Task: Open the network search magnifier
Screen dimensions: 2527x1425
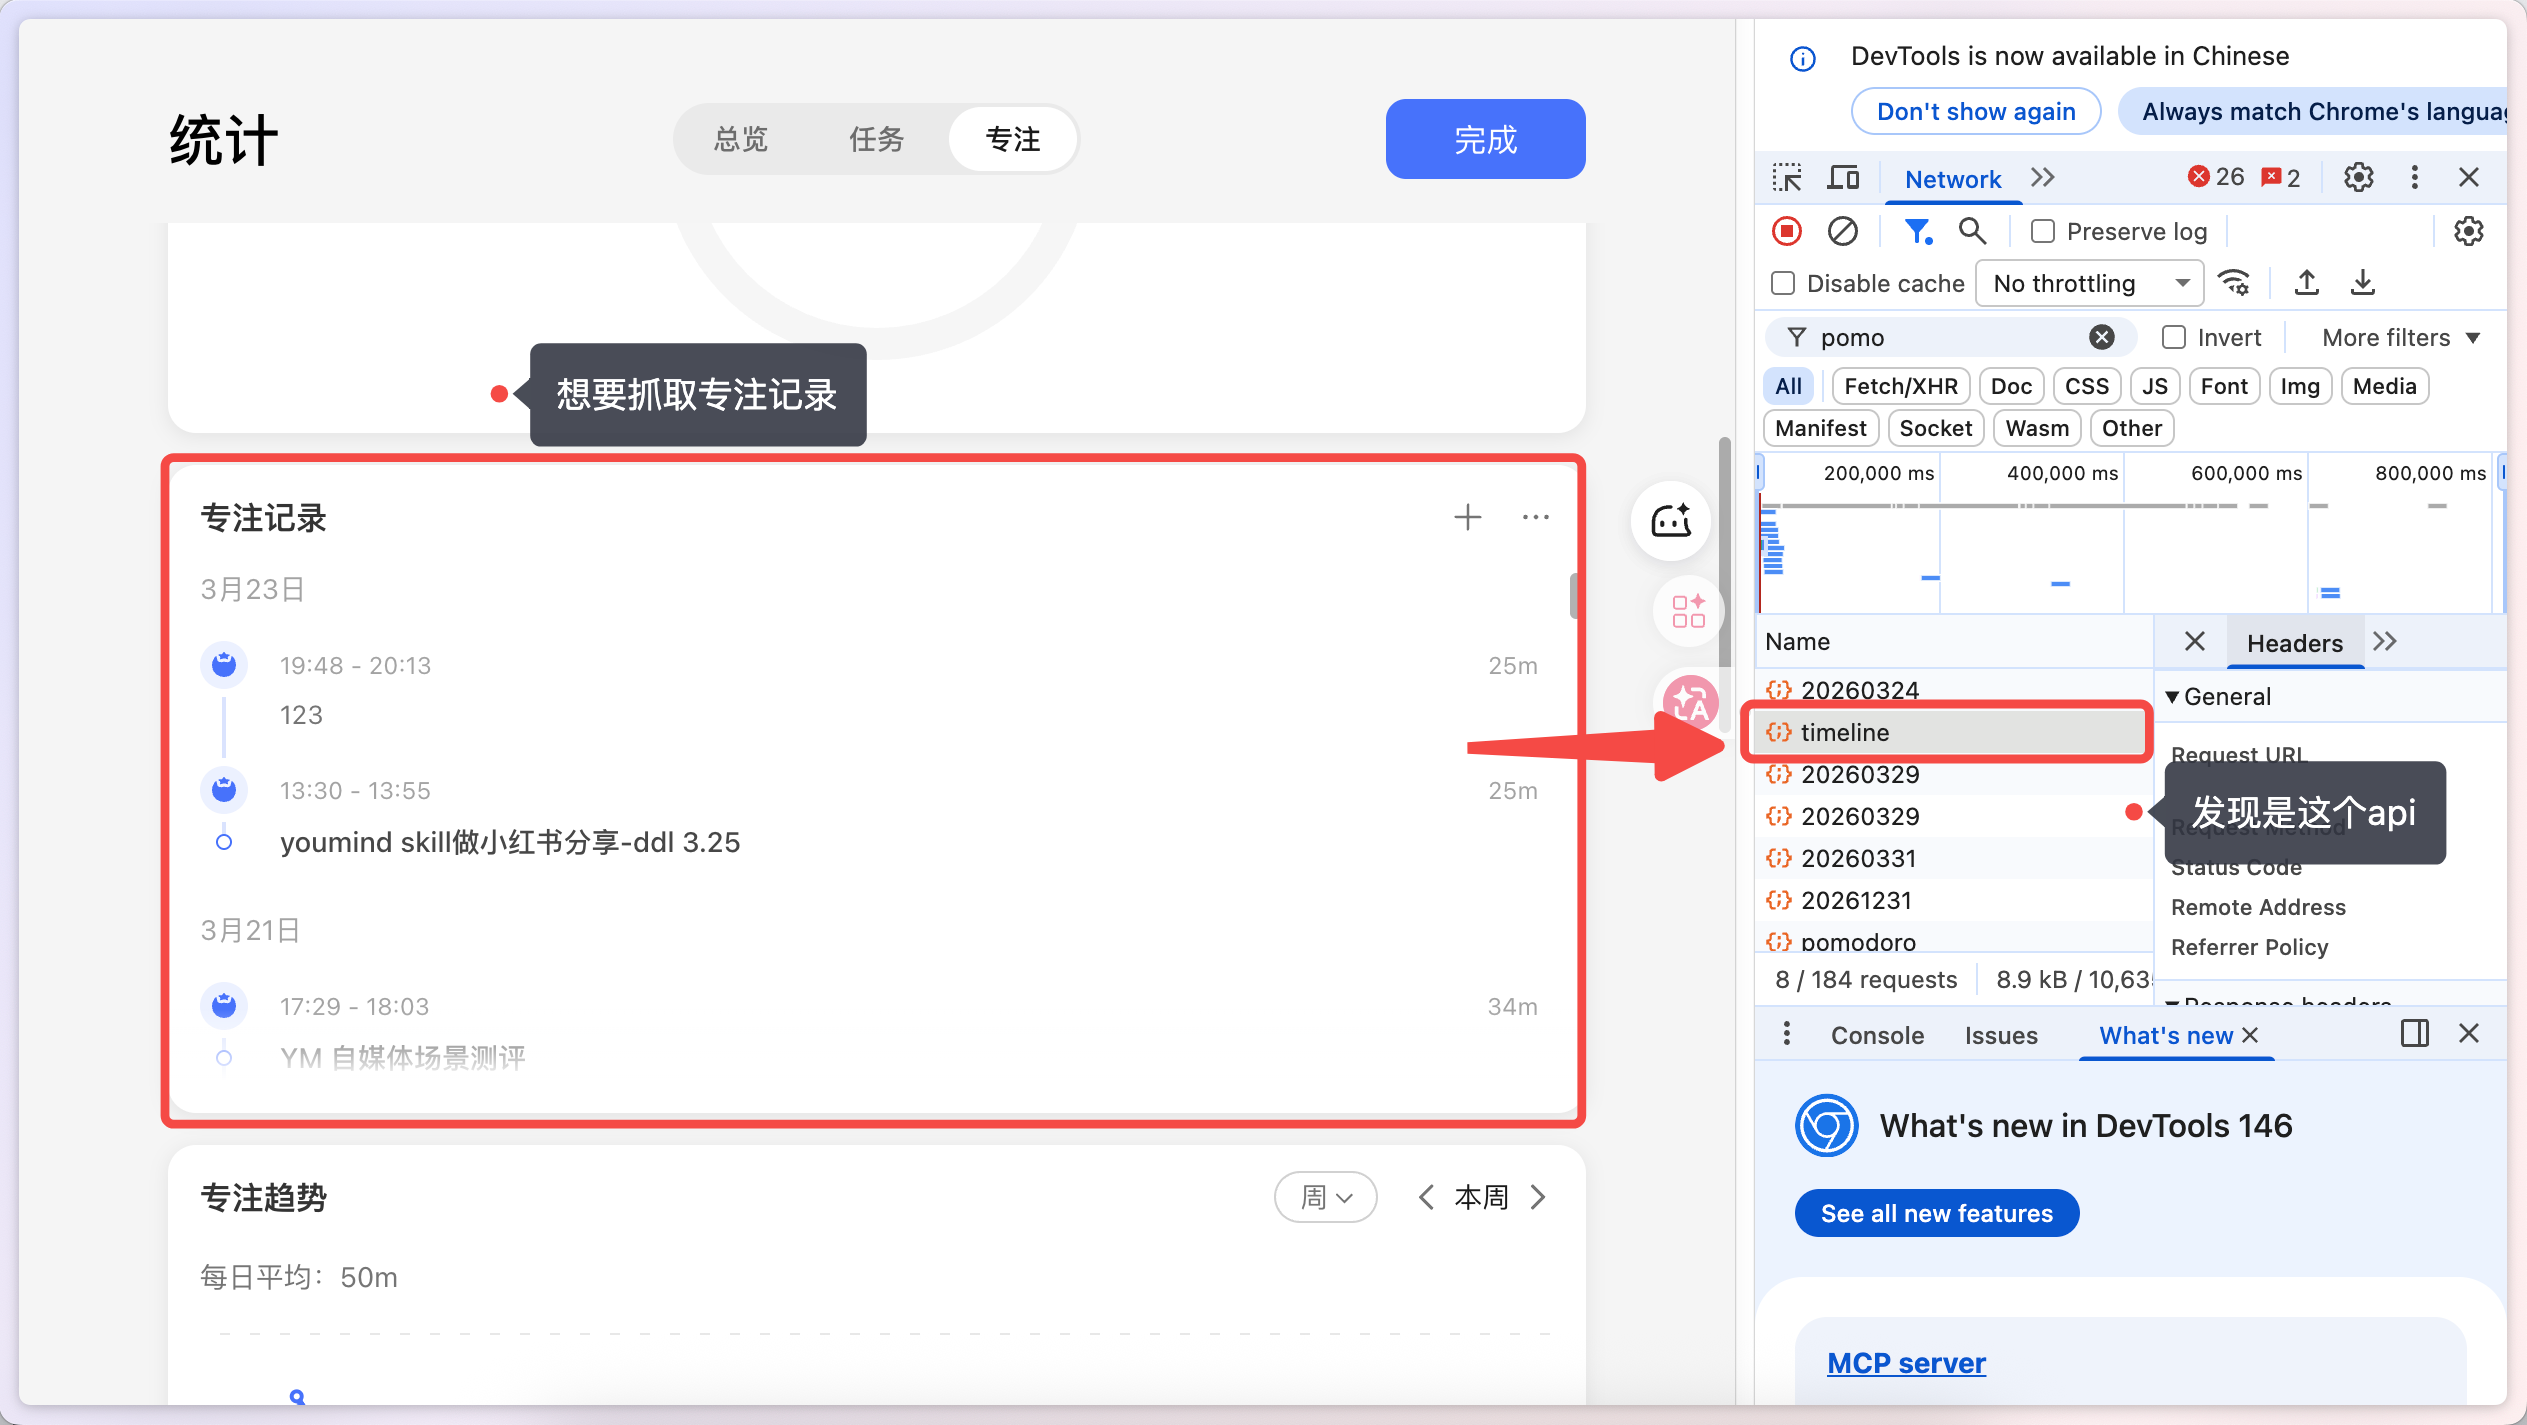Action: tap(1971, 231)
